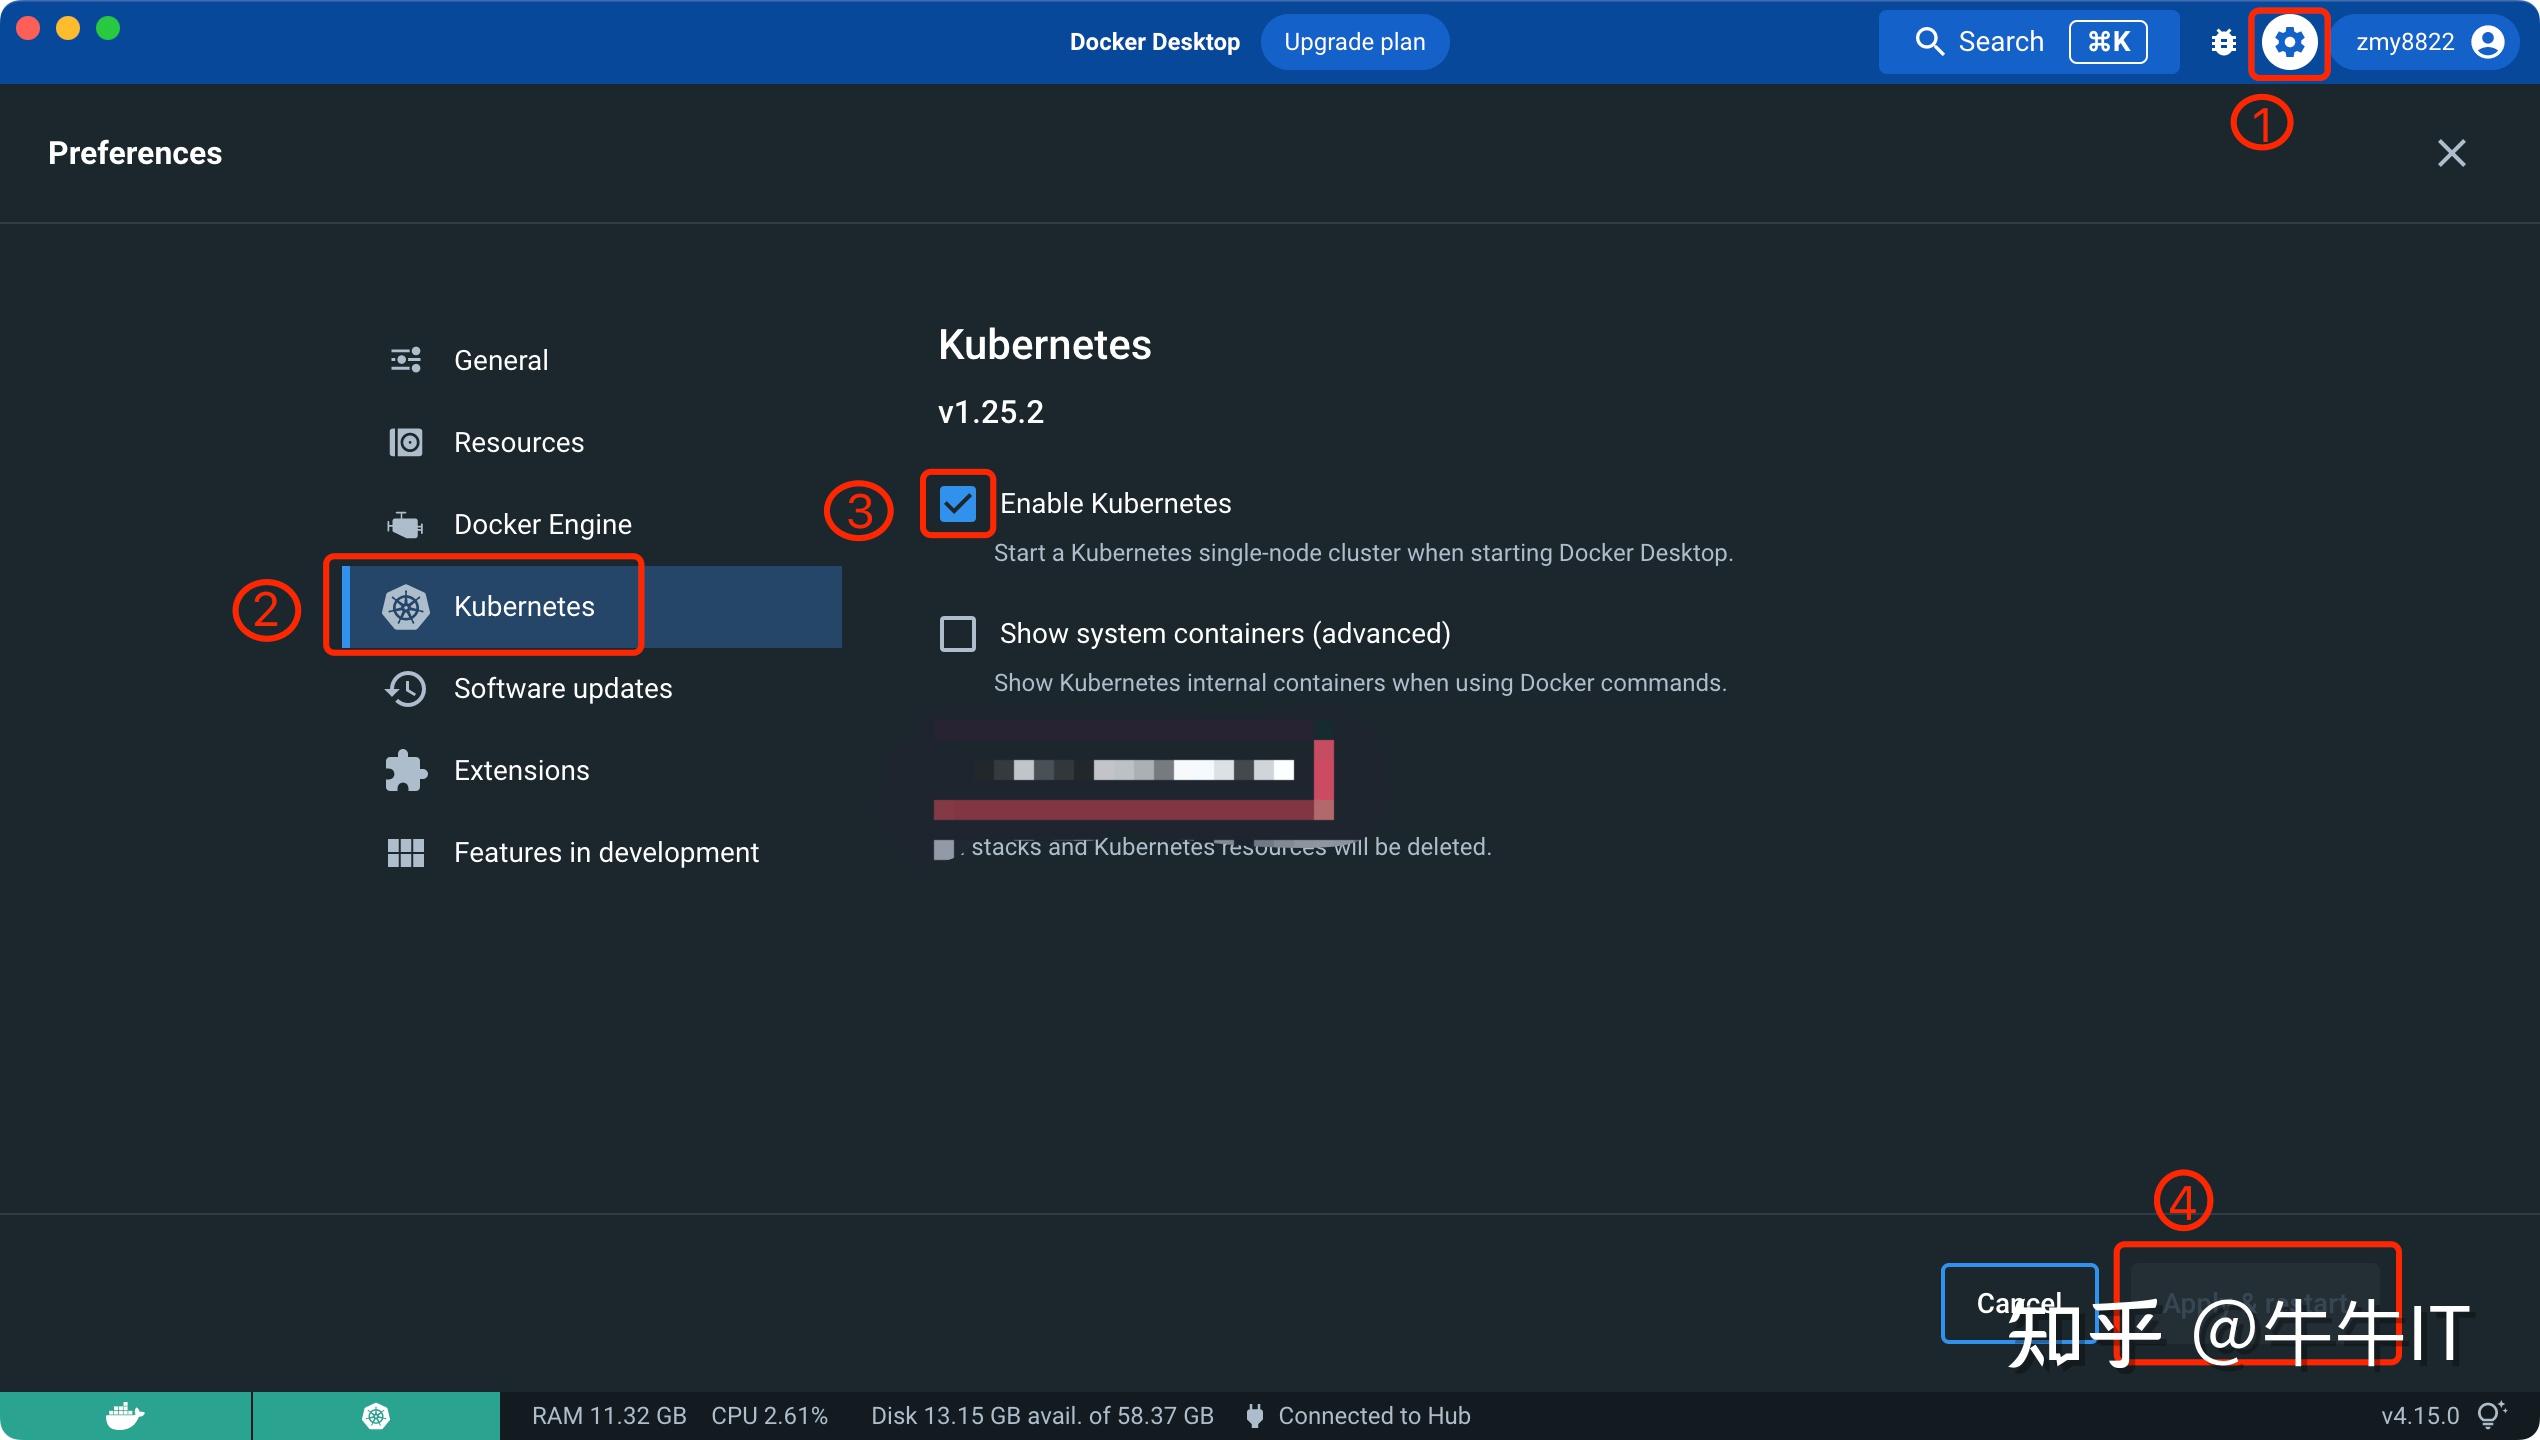Open Features in development settings

[606, 852]
